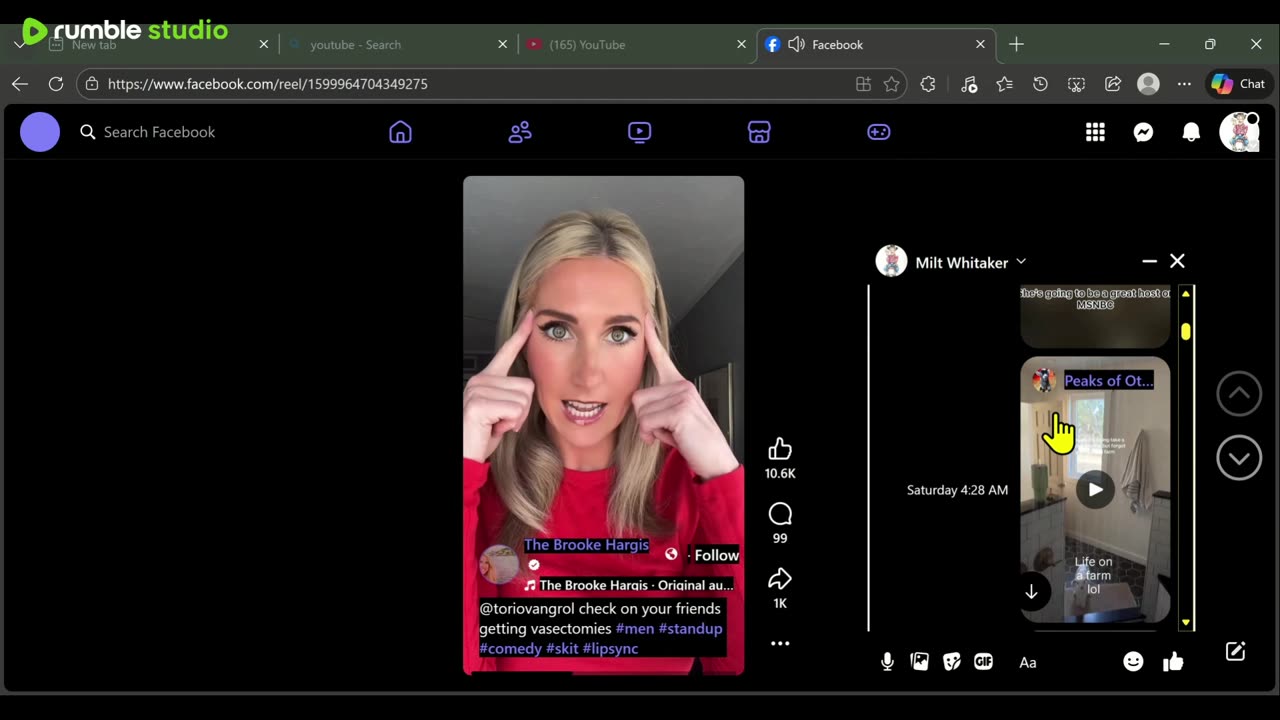This screenshot has height=720, width=1280.
Task: Jump to the latest chat message
Action: [x=1031, y=592]
